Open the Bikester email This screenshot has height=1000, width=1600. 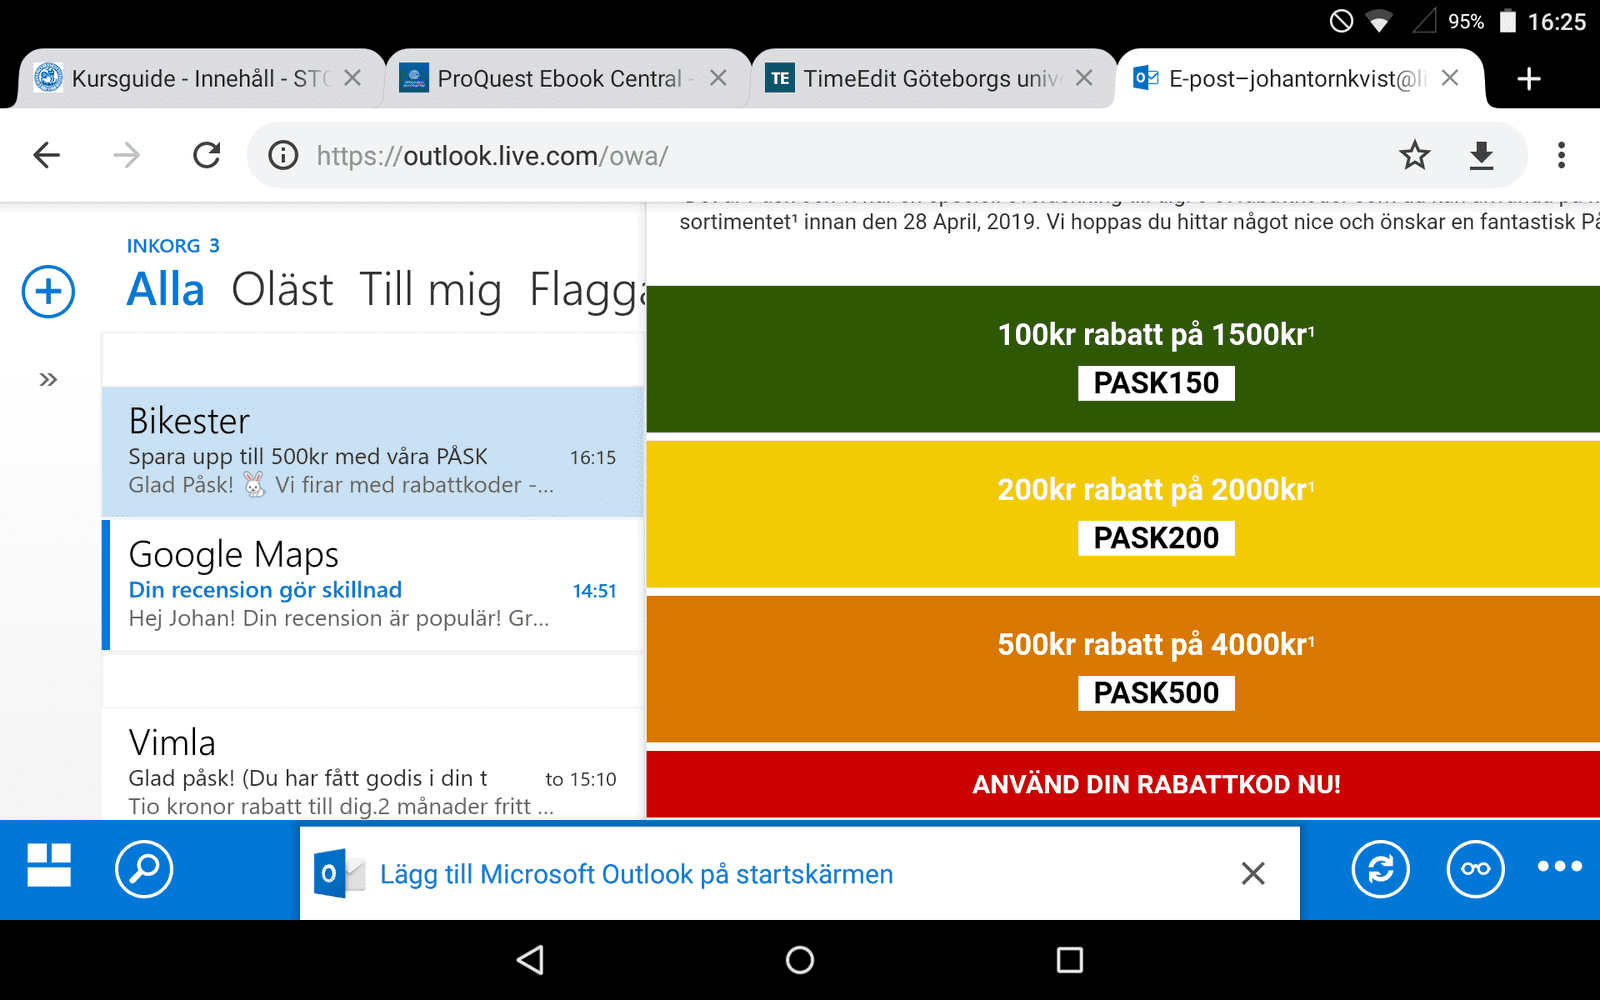click(x=373, y=452)
